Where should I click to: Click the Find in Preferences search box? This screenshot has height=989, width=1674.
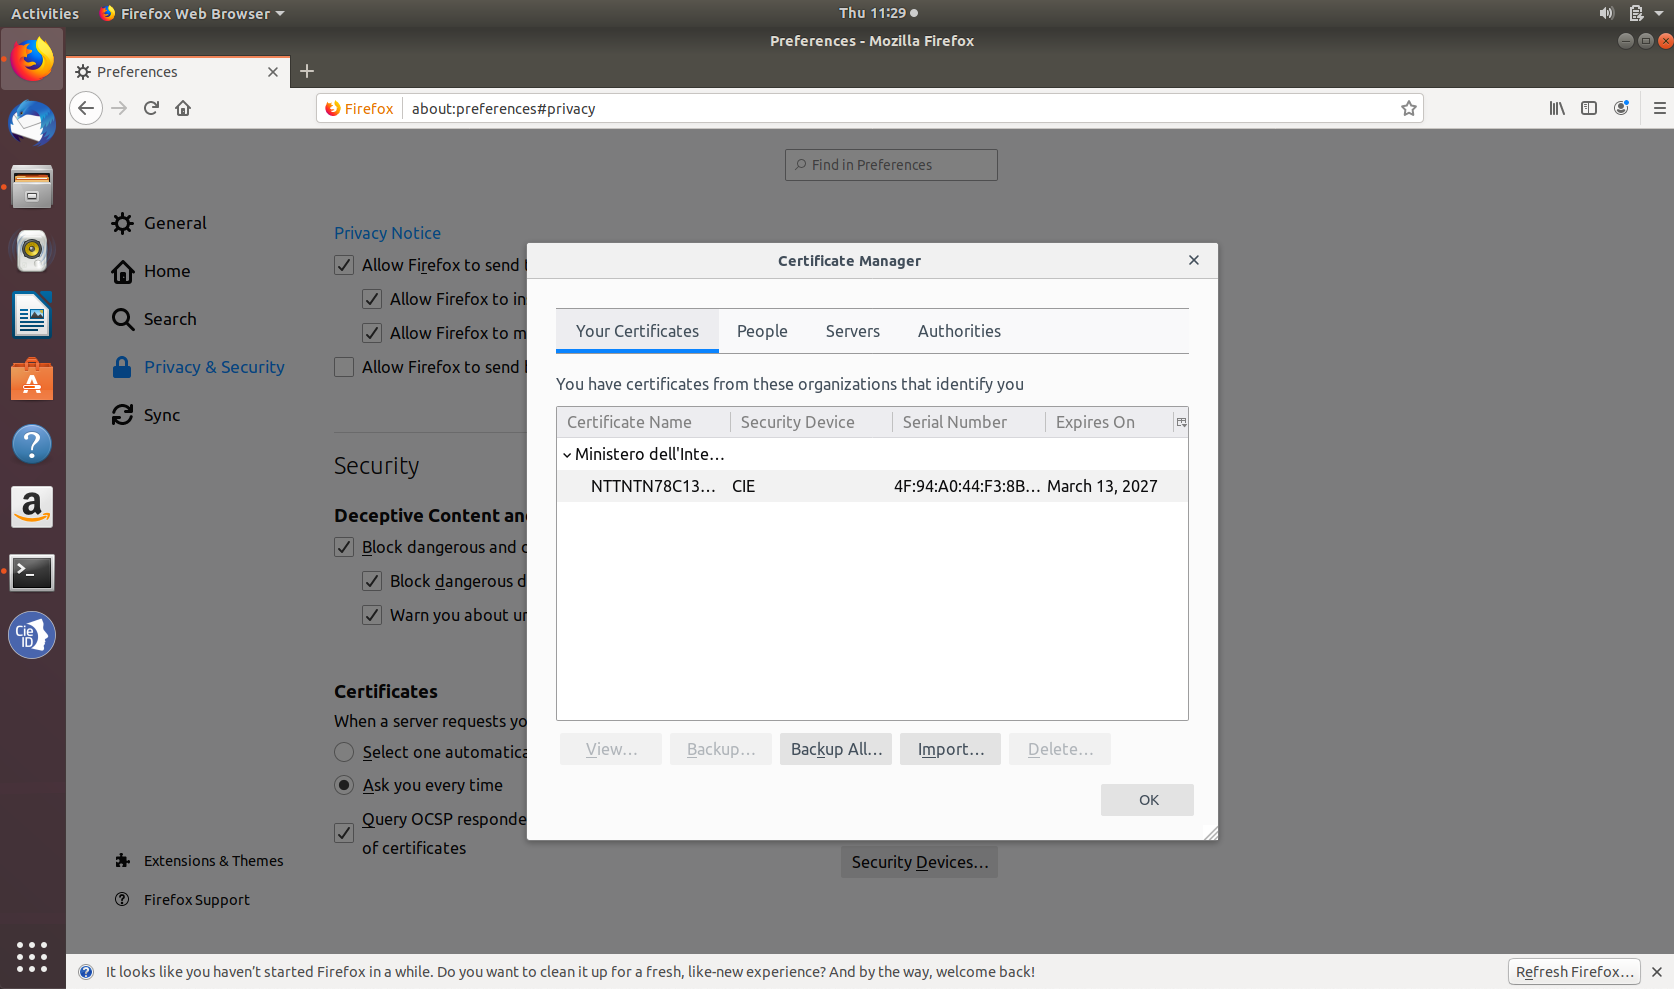(891, 165)
